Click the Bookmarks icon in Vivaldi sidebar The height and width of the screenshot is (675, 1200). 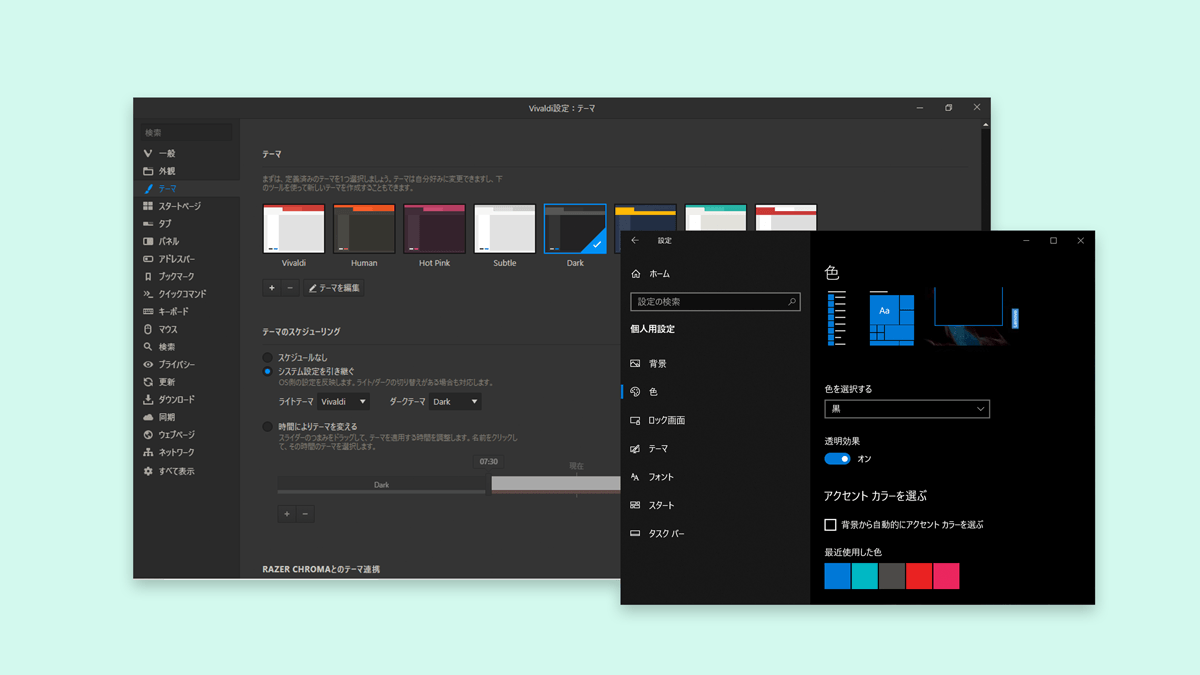pos(148,277)
